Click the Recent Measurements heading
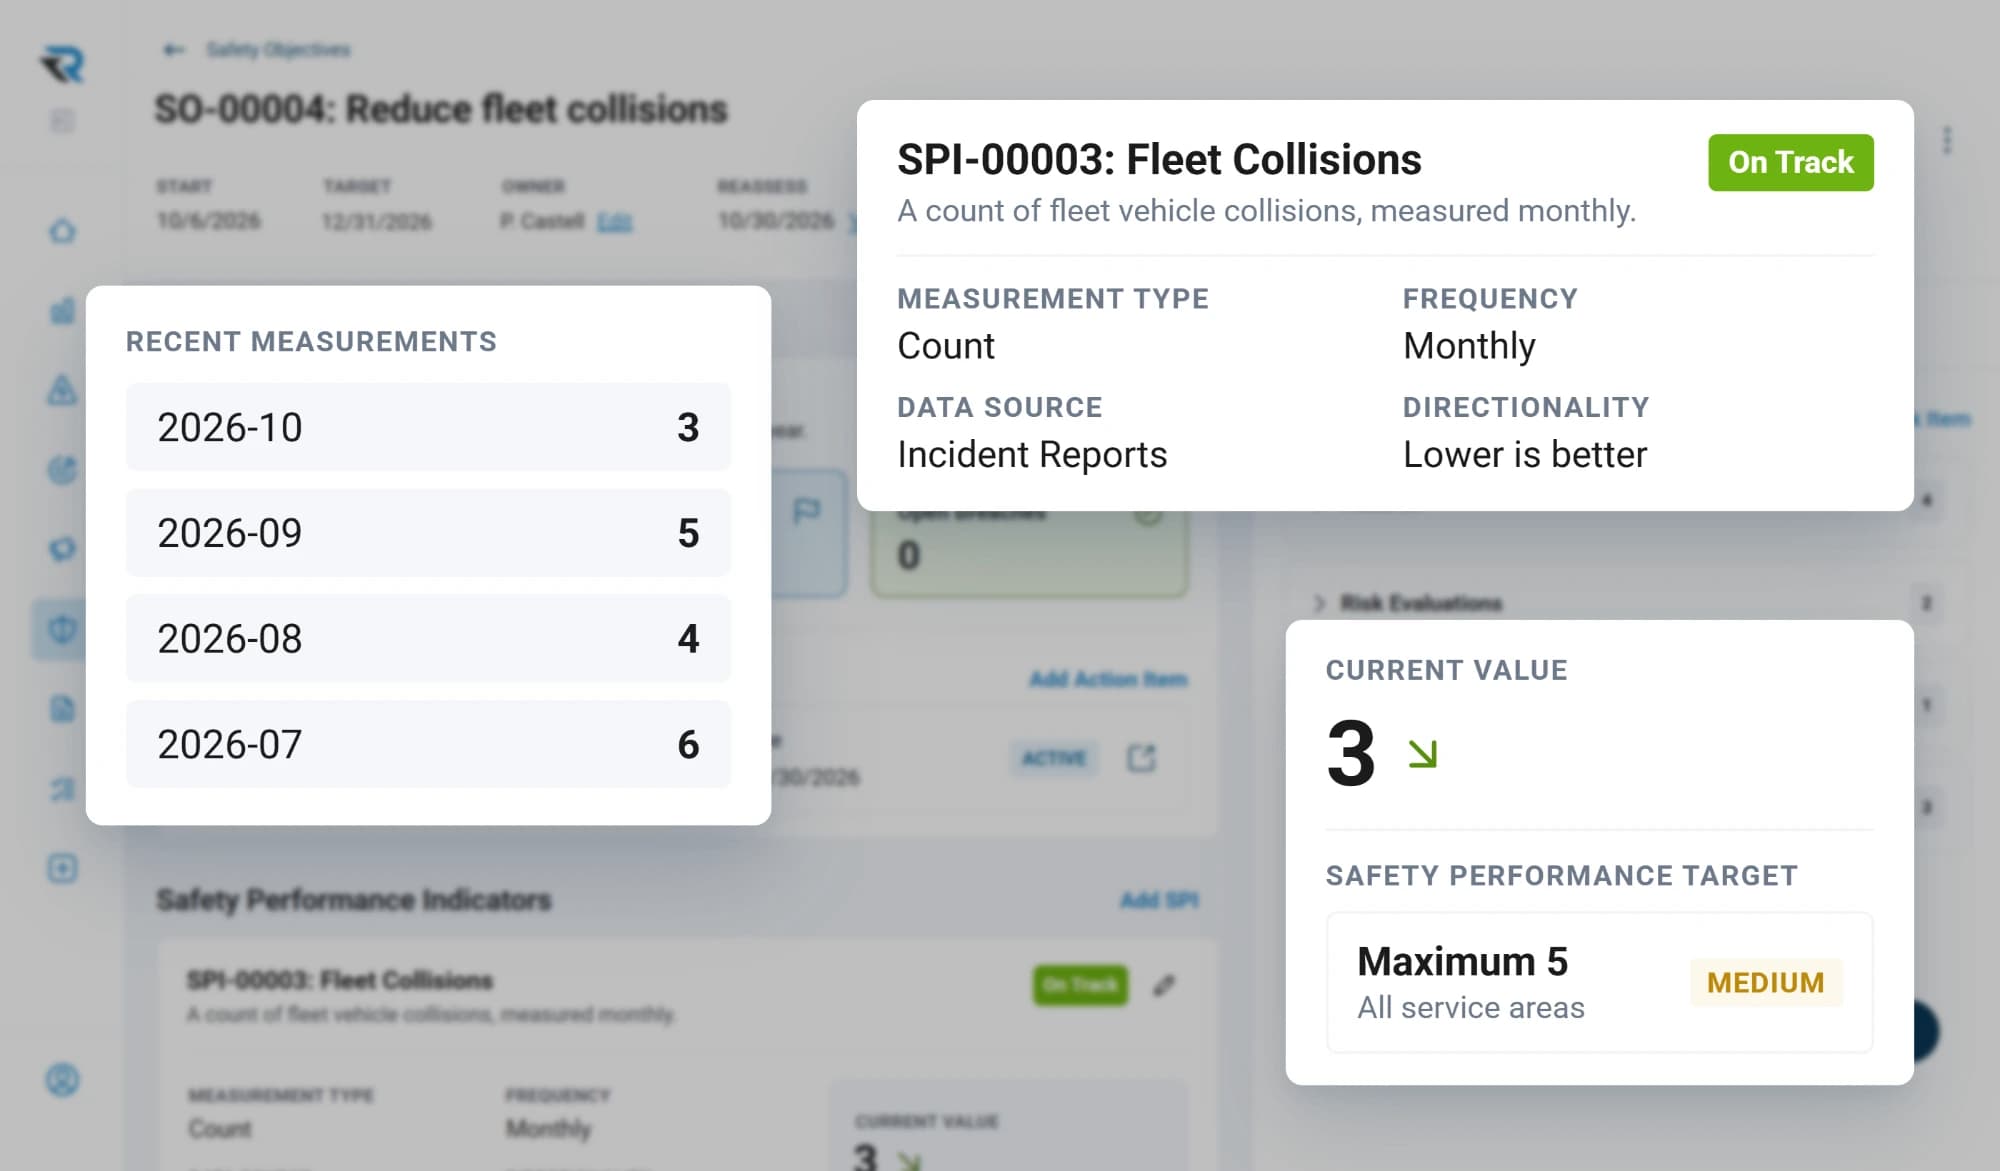The height and width of the screenshot is (1171, 2000). 311,342
